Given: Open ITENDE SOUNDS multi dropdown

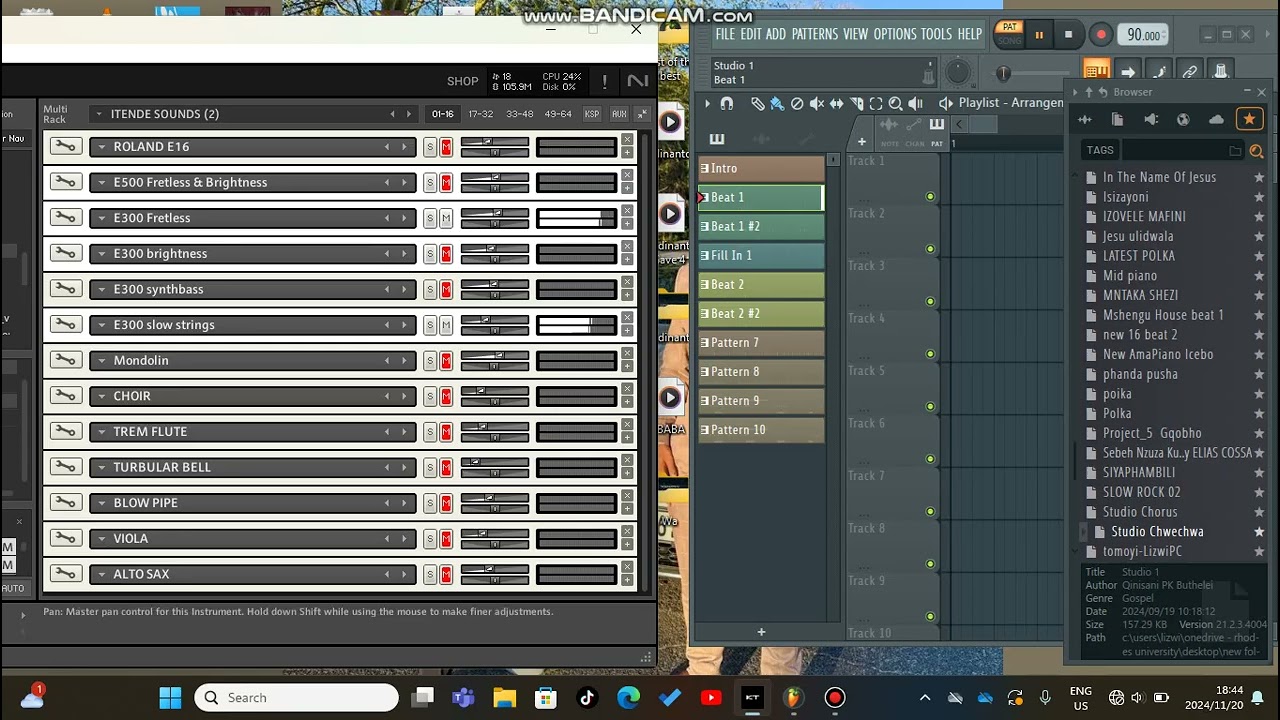Looking at the screenshot, I should [99, 114].
